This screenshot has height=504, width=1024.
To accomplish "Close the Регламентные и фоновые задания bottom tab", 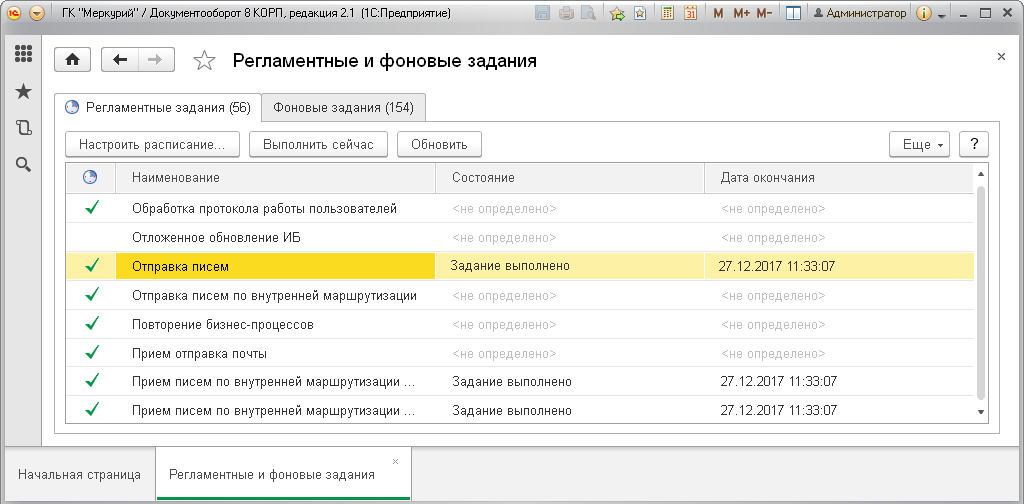I will [x=395, y=462].
